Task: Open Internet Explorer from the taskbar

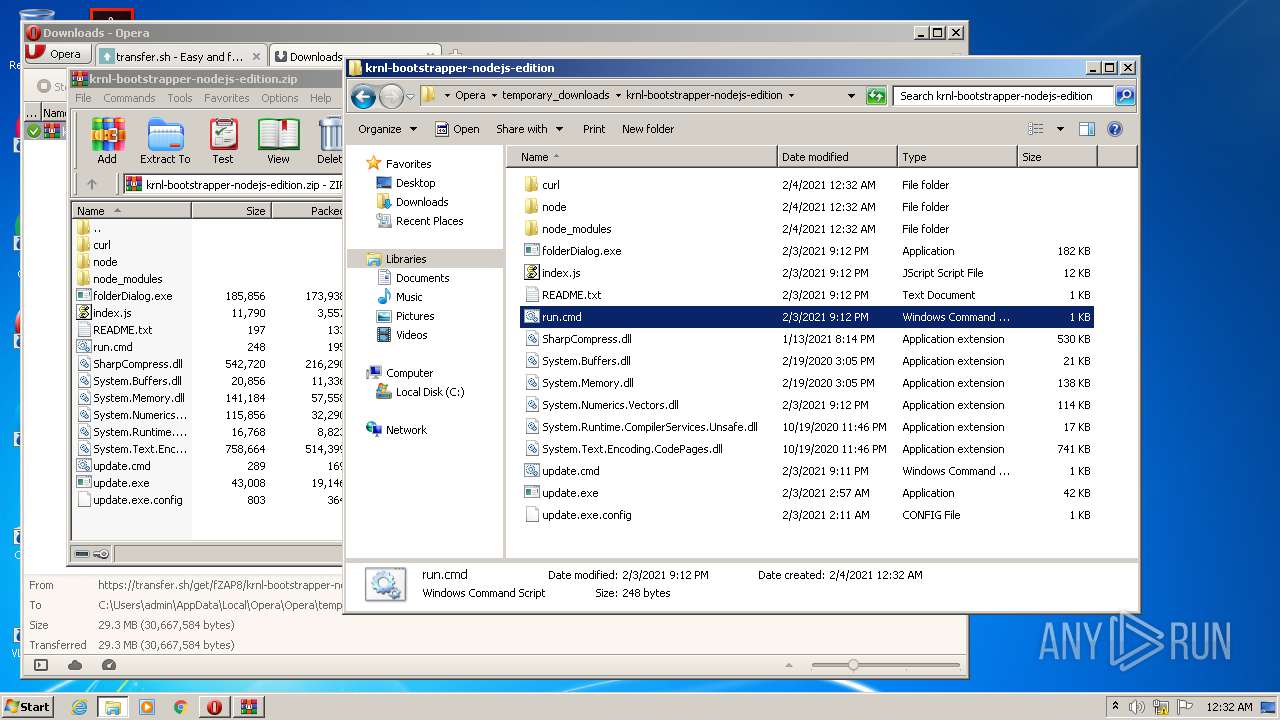Action: 79,707
